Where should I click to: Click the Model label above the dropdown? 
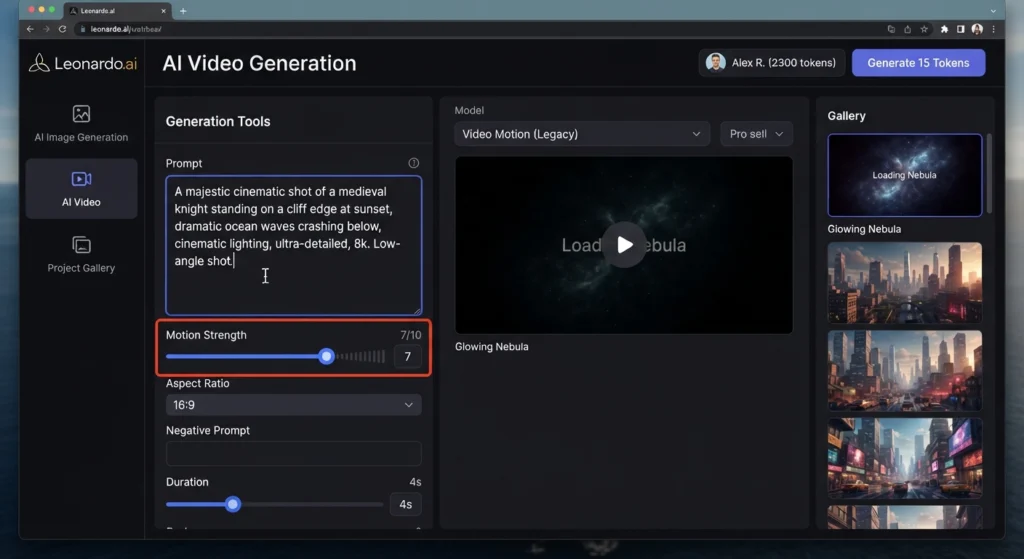point(469,110)
